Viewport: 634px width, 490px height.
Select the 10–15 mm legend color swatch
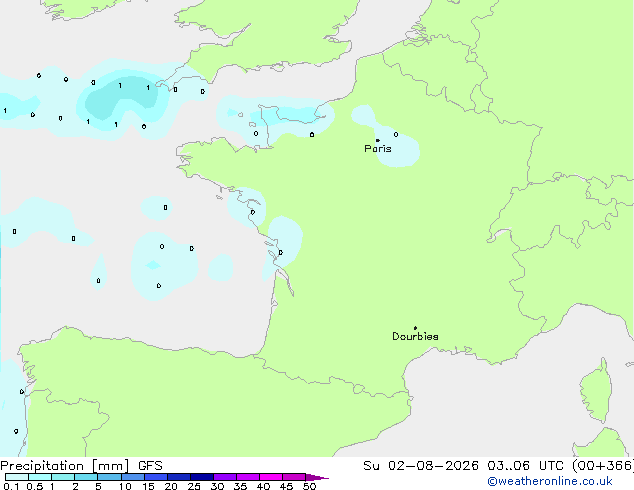tap(132, 477)
